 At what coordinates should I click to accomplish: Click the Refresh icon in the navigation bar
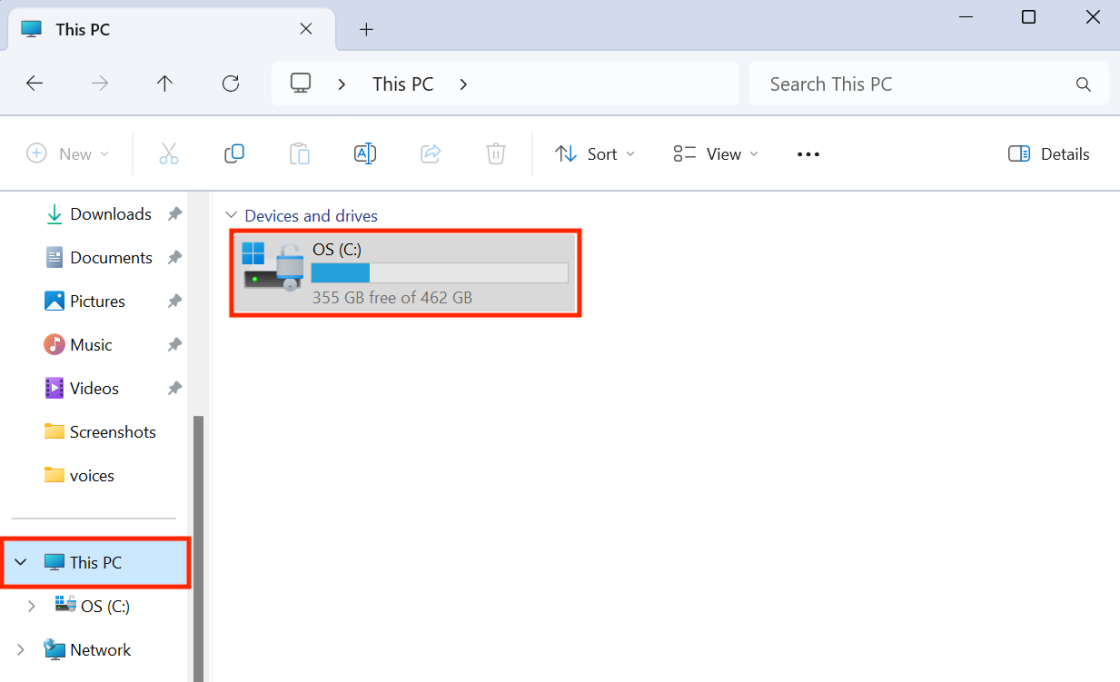(230, 83)
